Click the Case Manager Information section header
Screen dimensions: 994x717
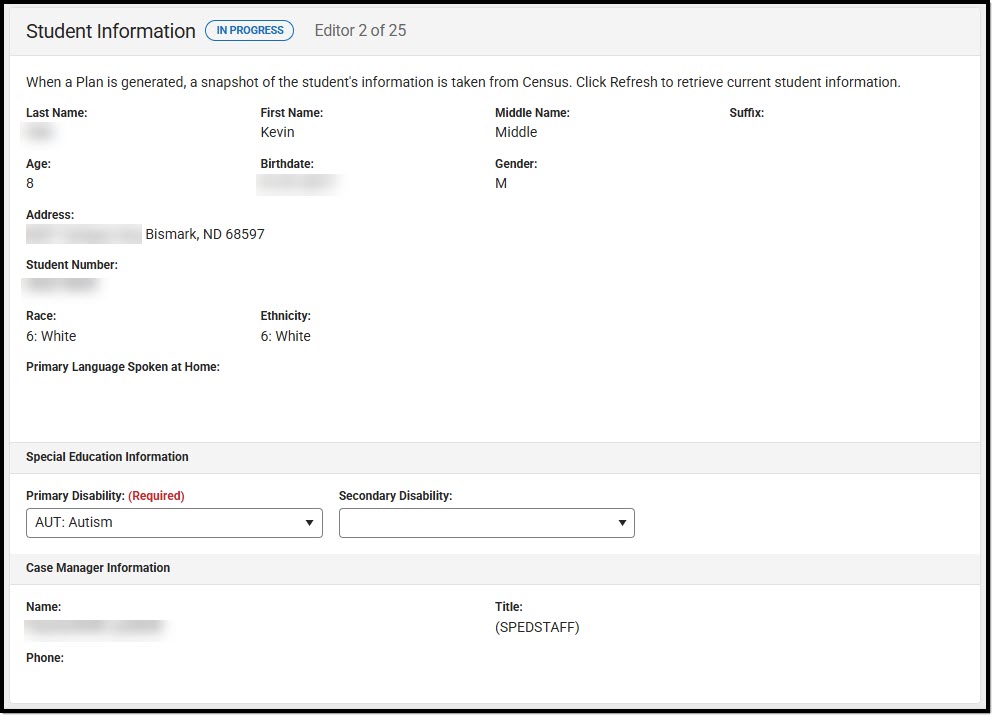pos(98,568)
